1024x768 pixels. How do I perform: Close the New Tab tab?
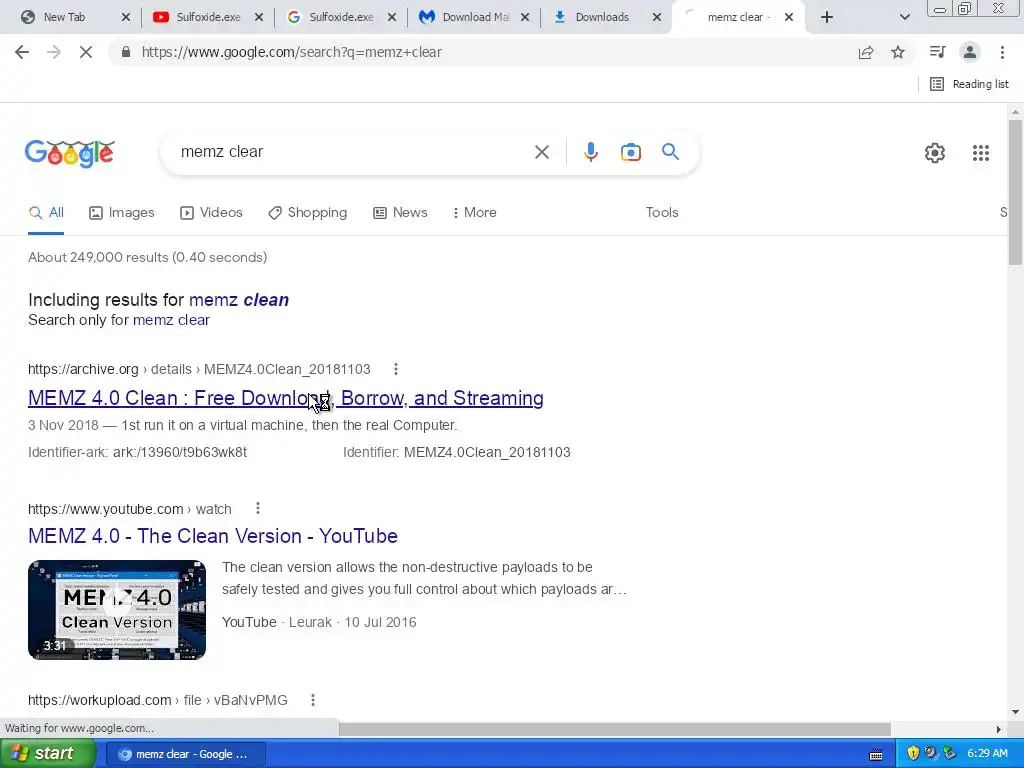click(x=126, y=17)
